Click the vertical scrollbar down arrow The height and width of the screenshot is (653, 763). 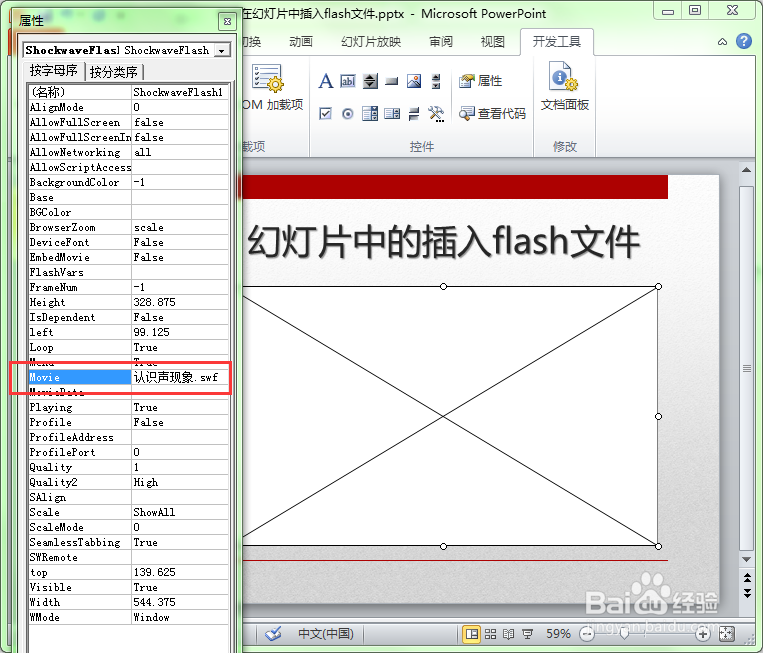[746, 560]
